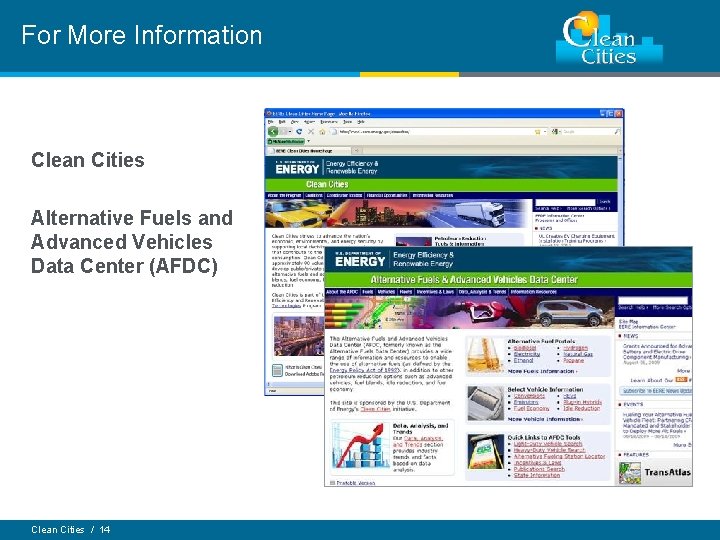Image resolution: width=720 pixels, height=540 pixels.
Task: Open Incentives & Laws nav tab
Action: click(x=435, y=292)
